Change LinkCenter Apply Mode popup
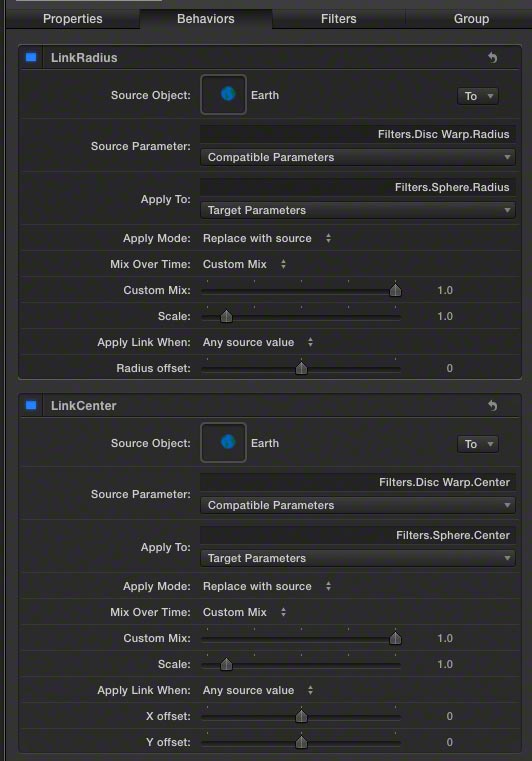 coord(267,586)
